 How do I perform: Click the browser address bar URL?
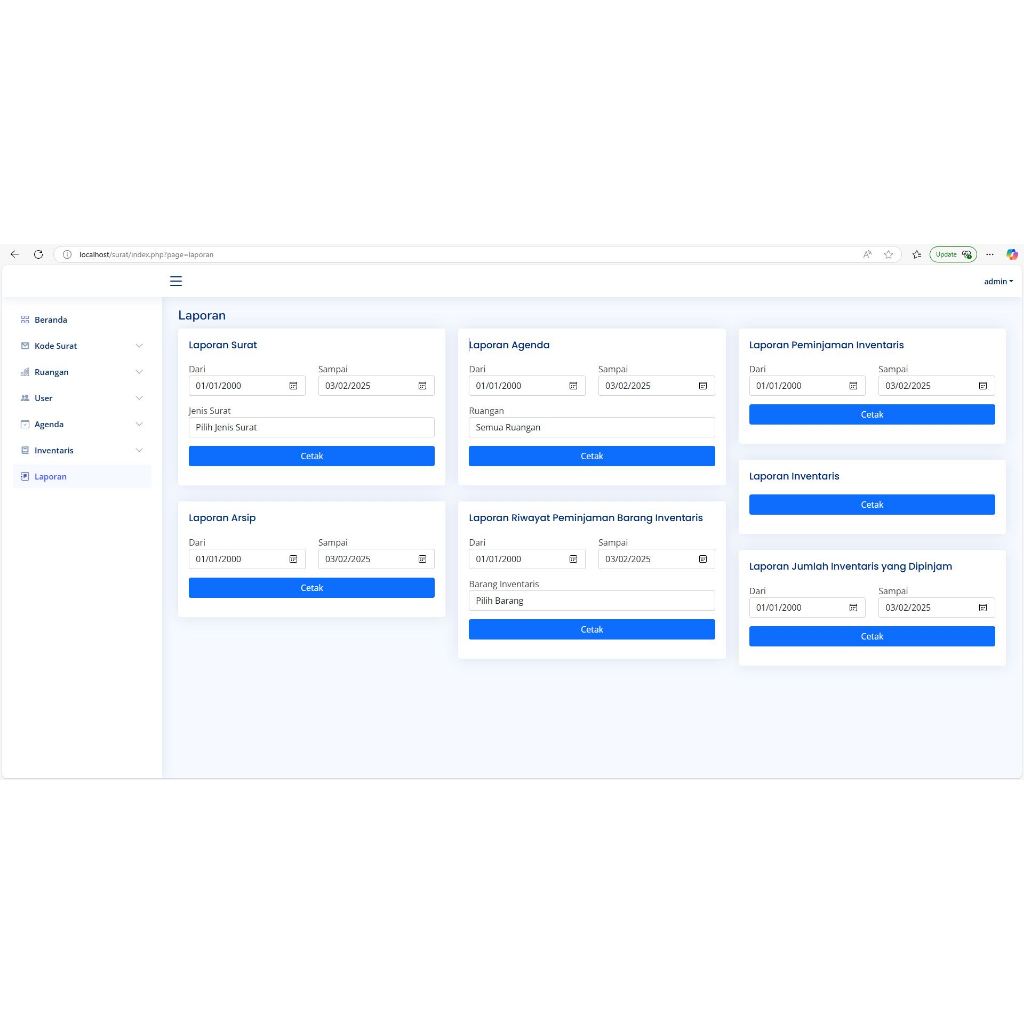coord(146,255)
